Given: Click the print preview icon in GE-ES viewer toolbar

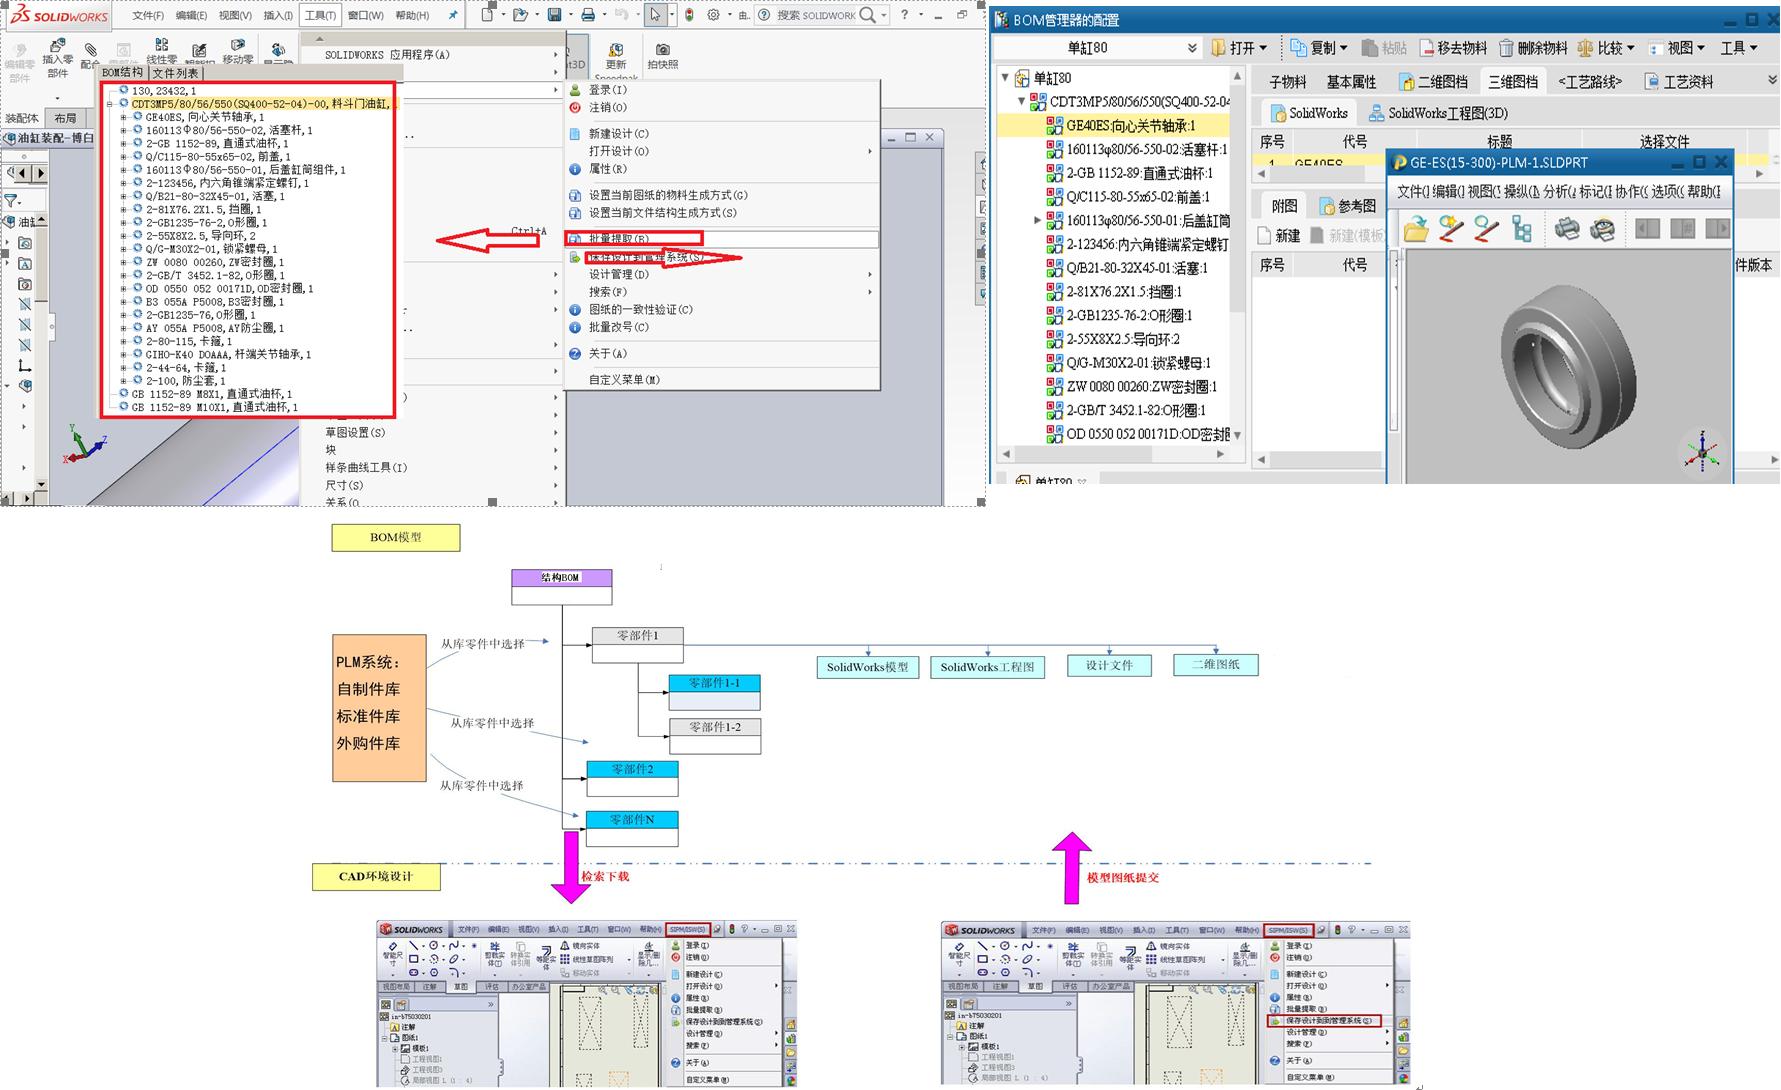Looking at the screenshot, I should pos(1602,229).
